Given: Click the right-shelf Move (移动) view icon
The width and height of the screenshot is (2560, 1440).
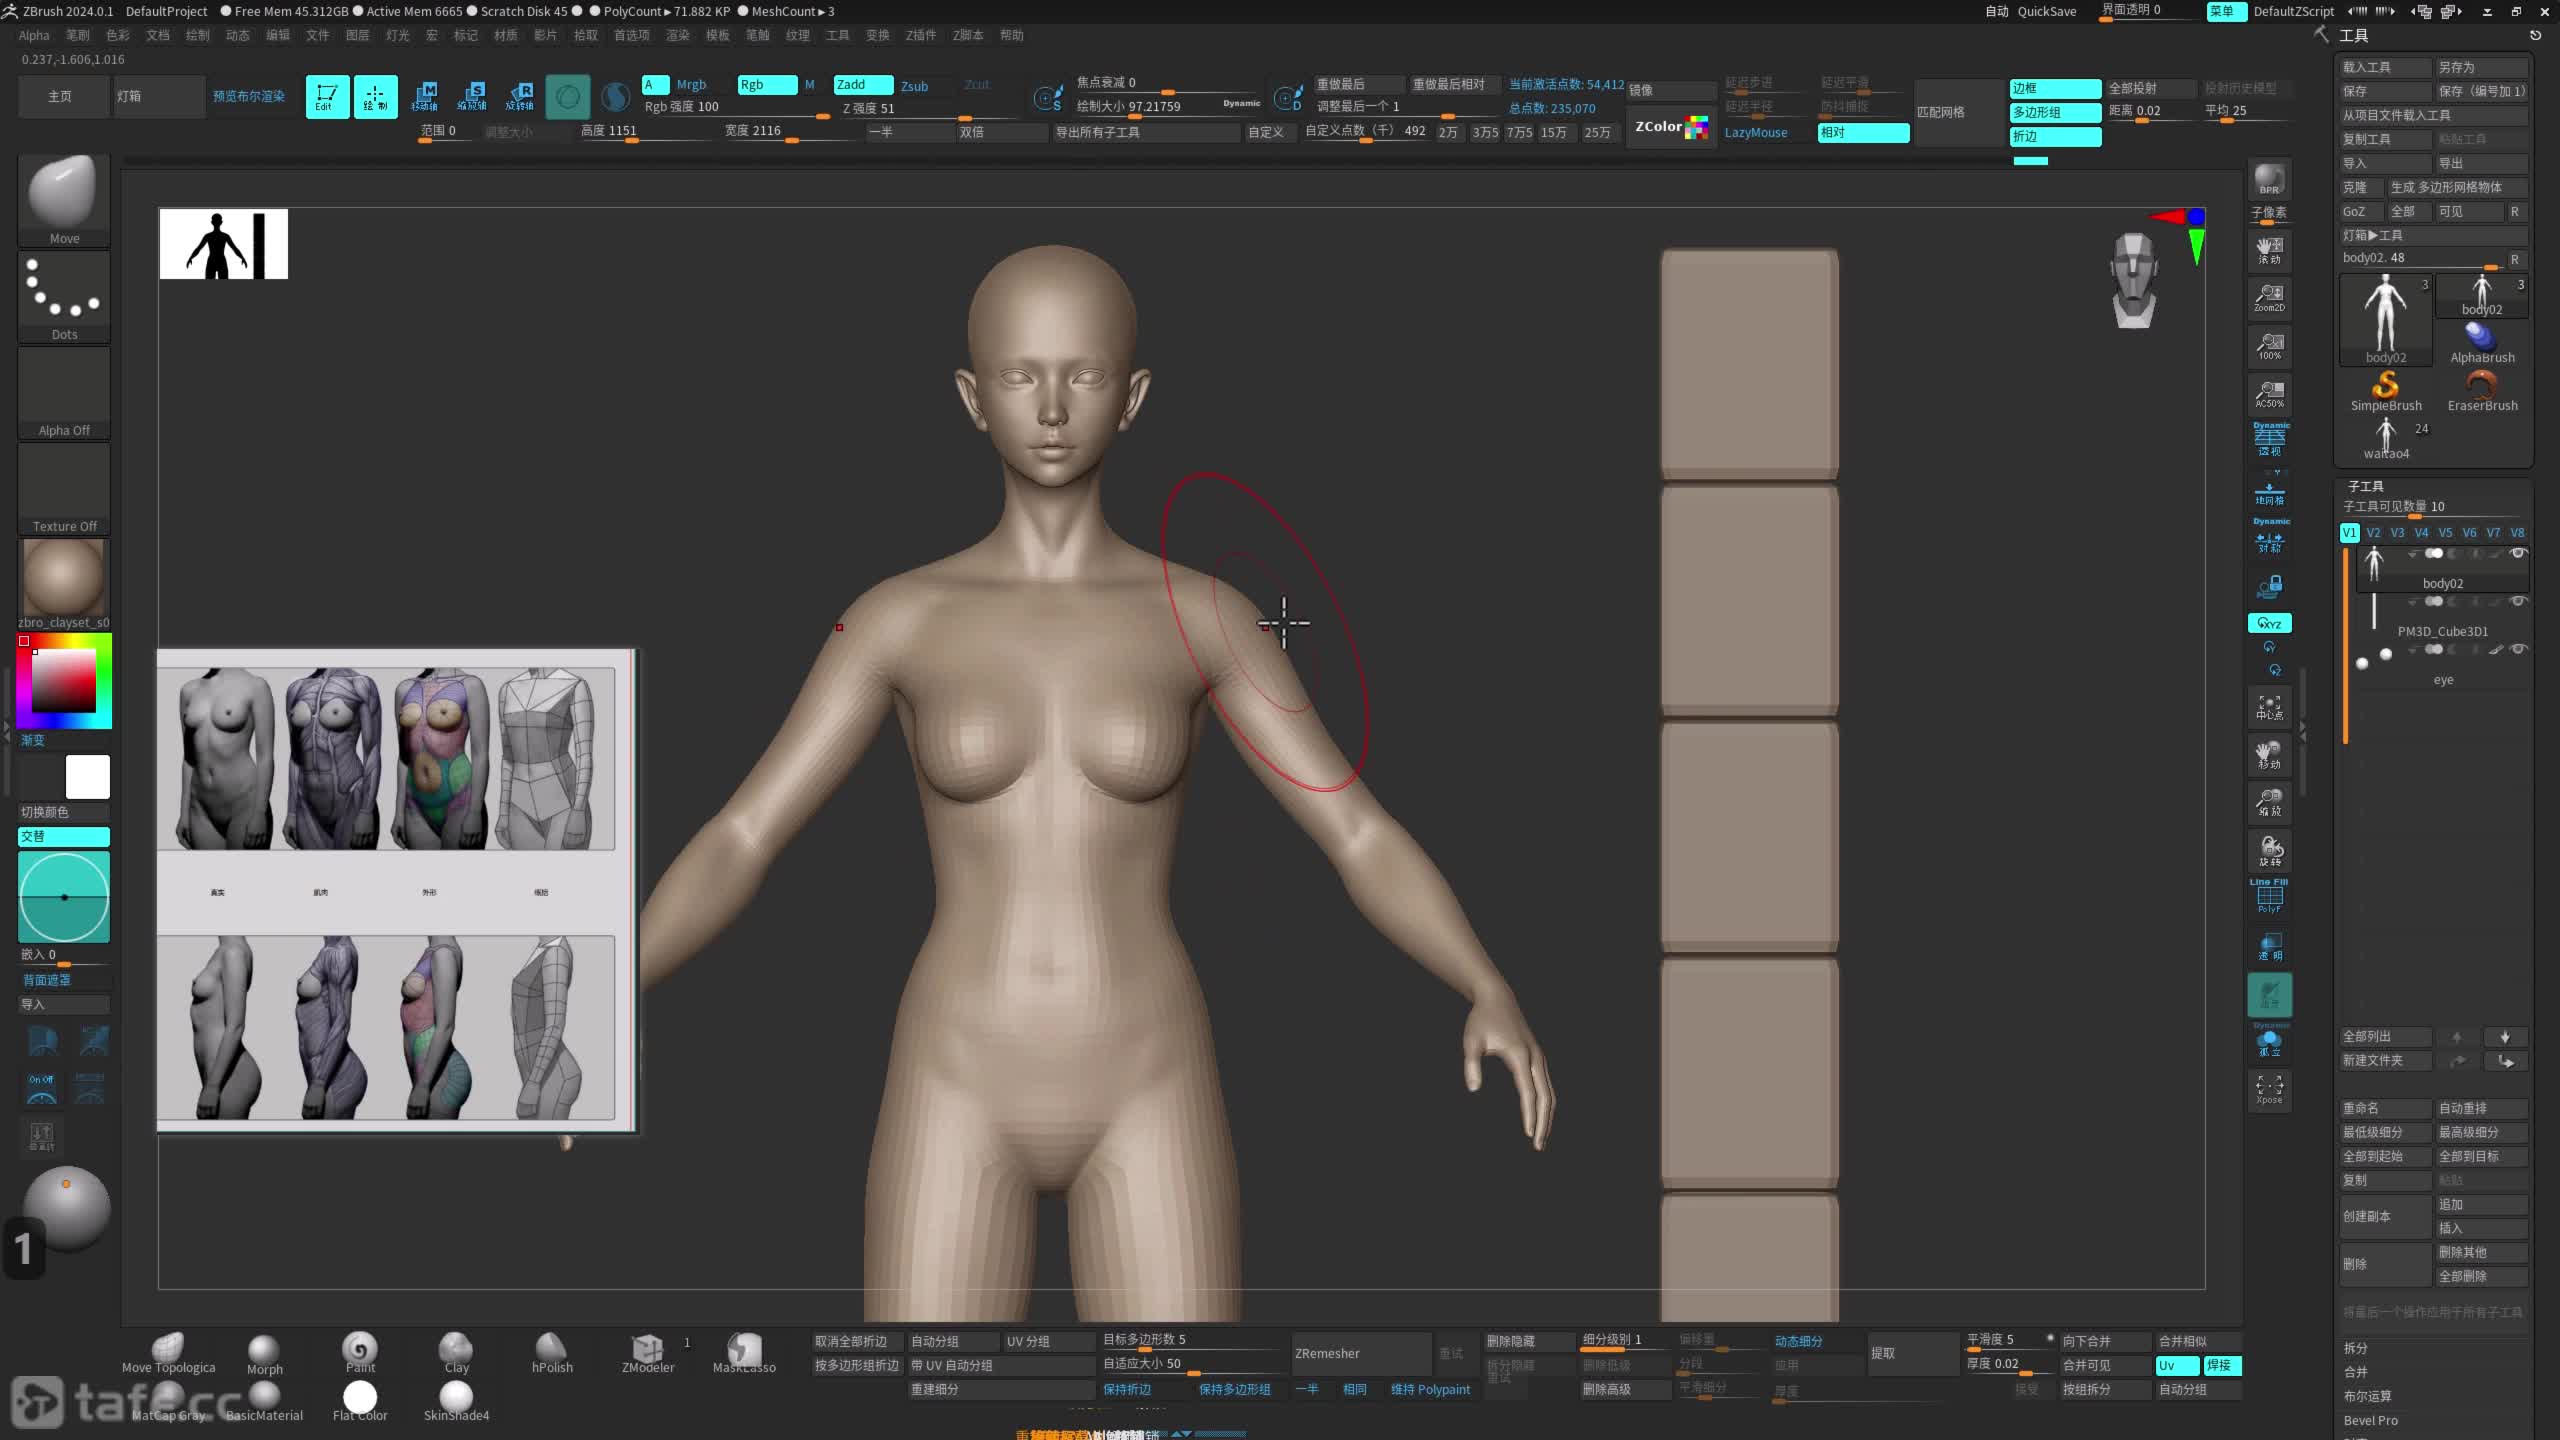Looking at the screenshot, I should coord(2269,755).
